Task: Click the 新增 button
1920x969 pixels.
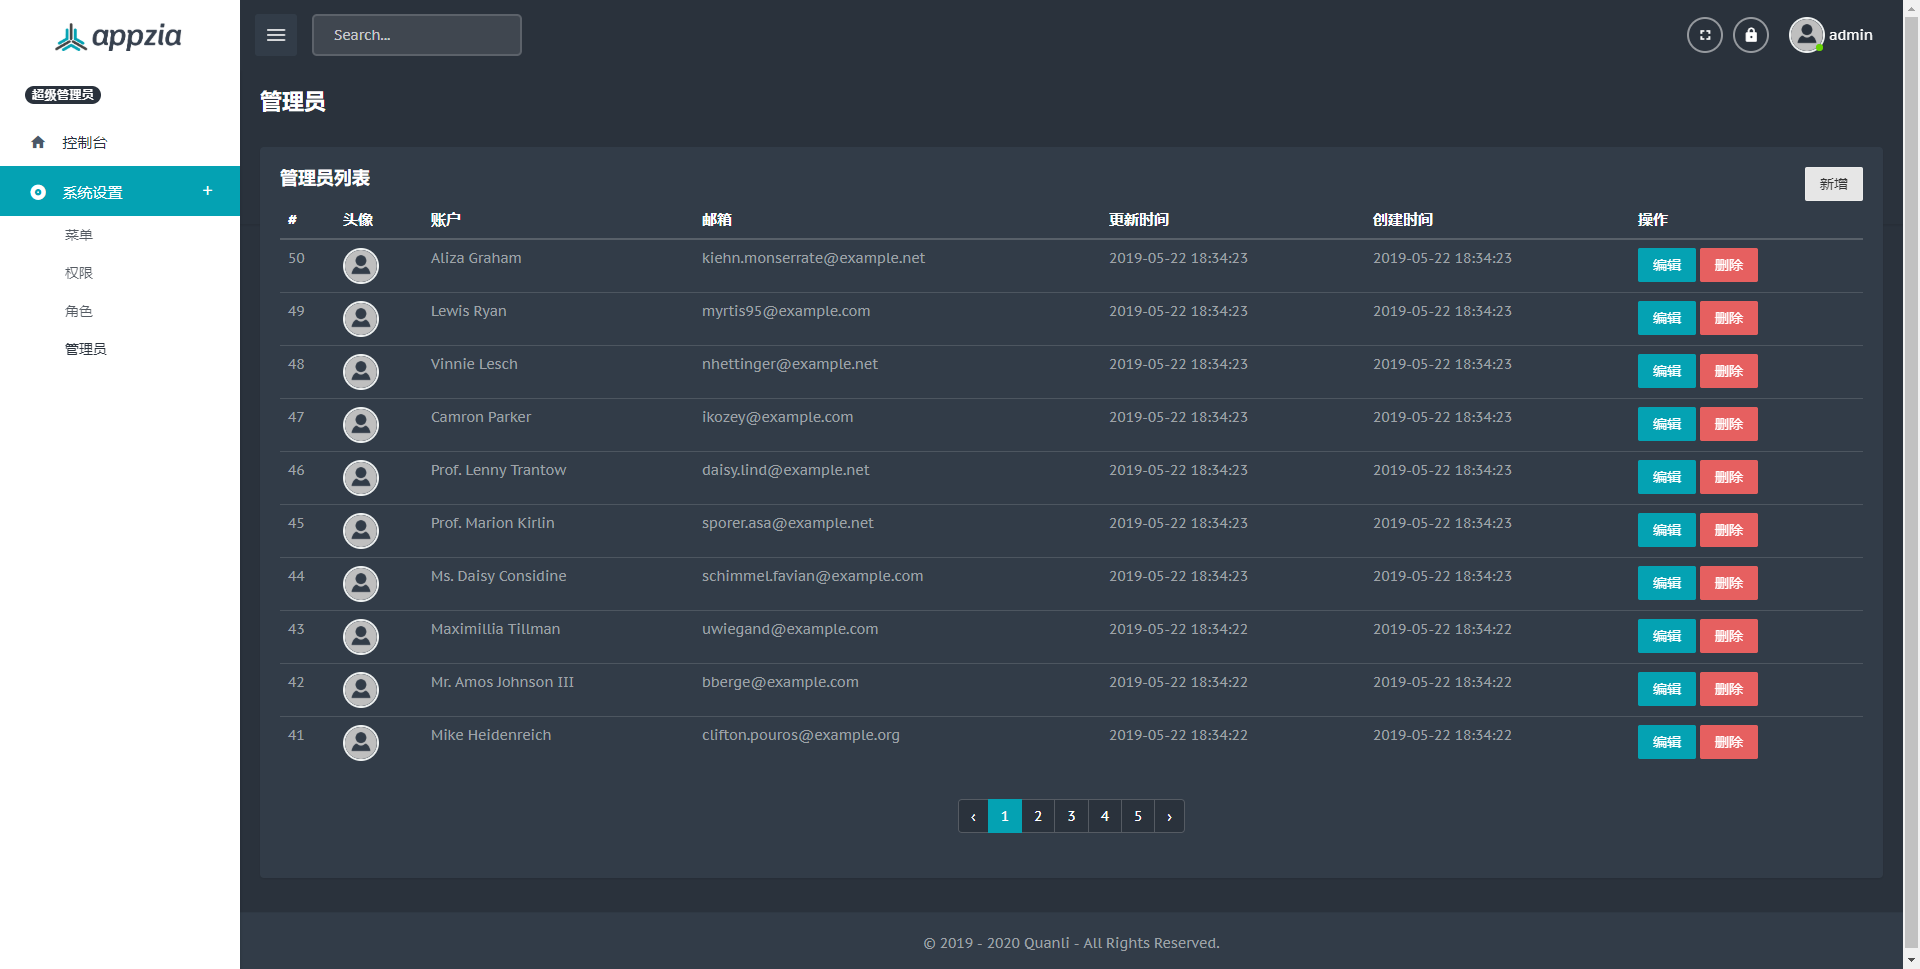Action: tap(1833, 184)
